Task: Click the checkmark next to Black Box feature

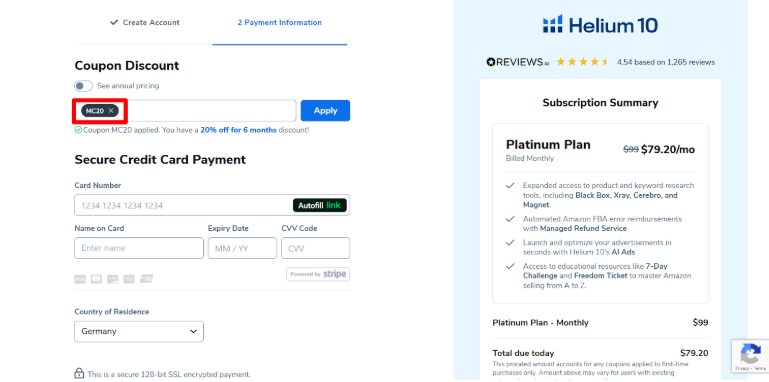Action: 510,186
